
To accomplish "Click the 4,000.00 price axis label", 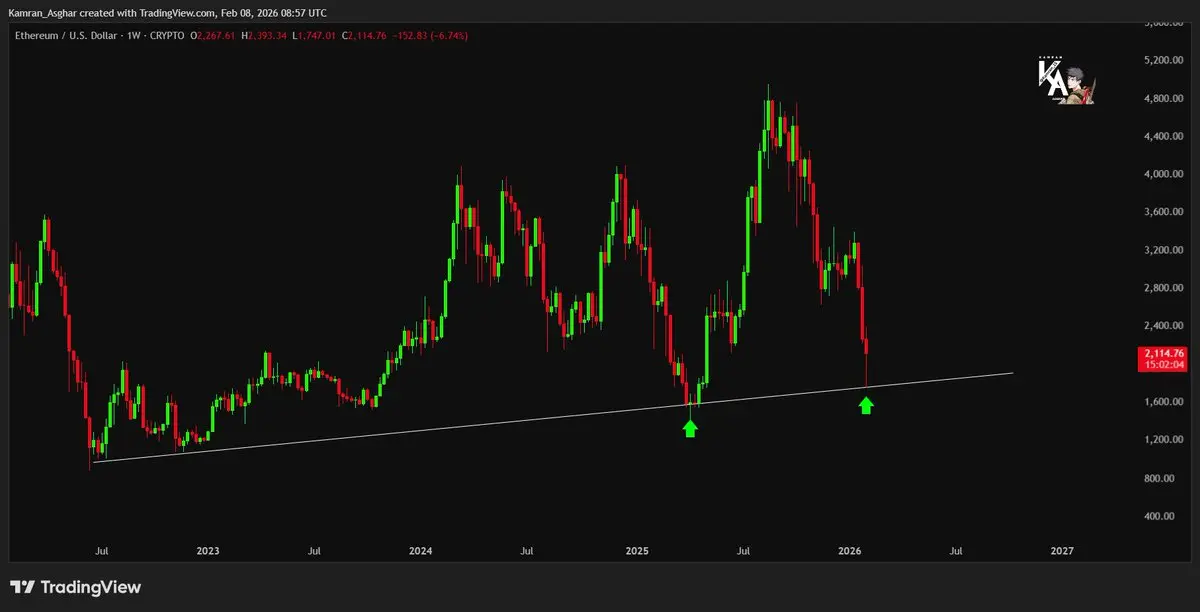I will 1162,174.
